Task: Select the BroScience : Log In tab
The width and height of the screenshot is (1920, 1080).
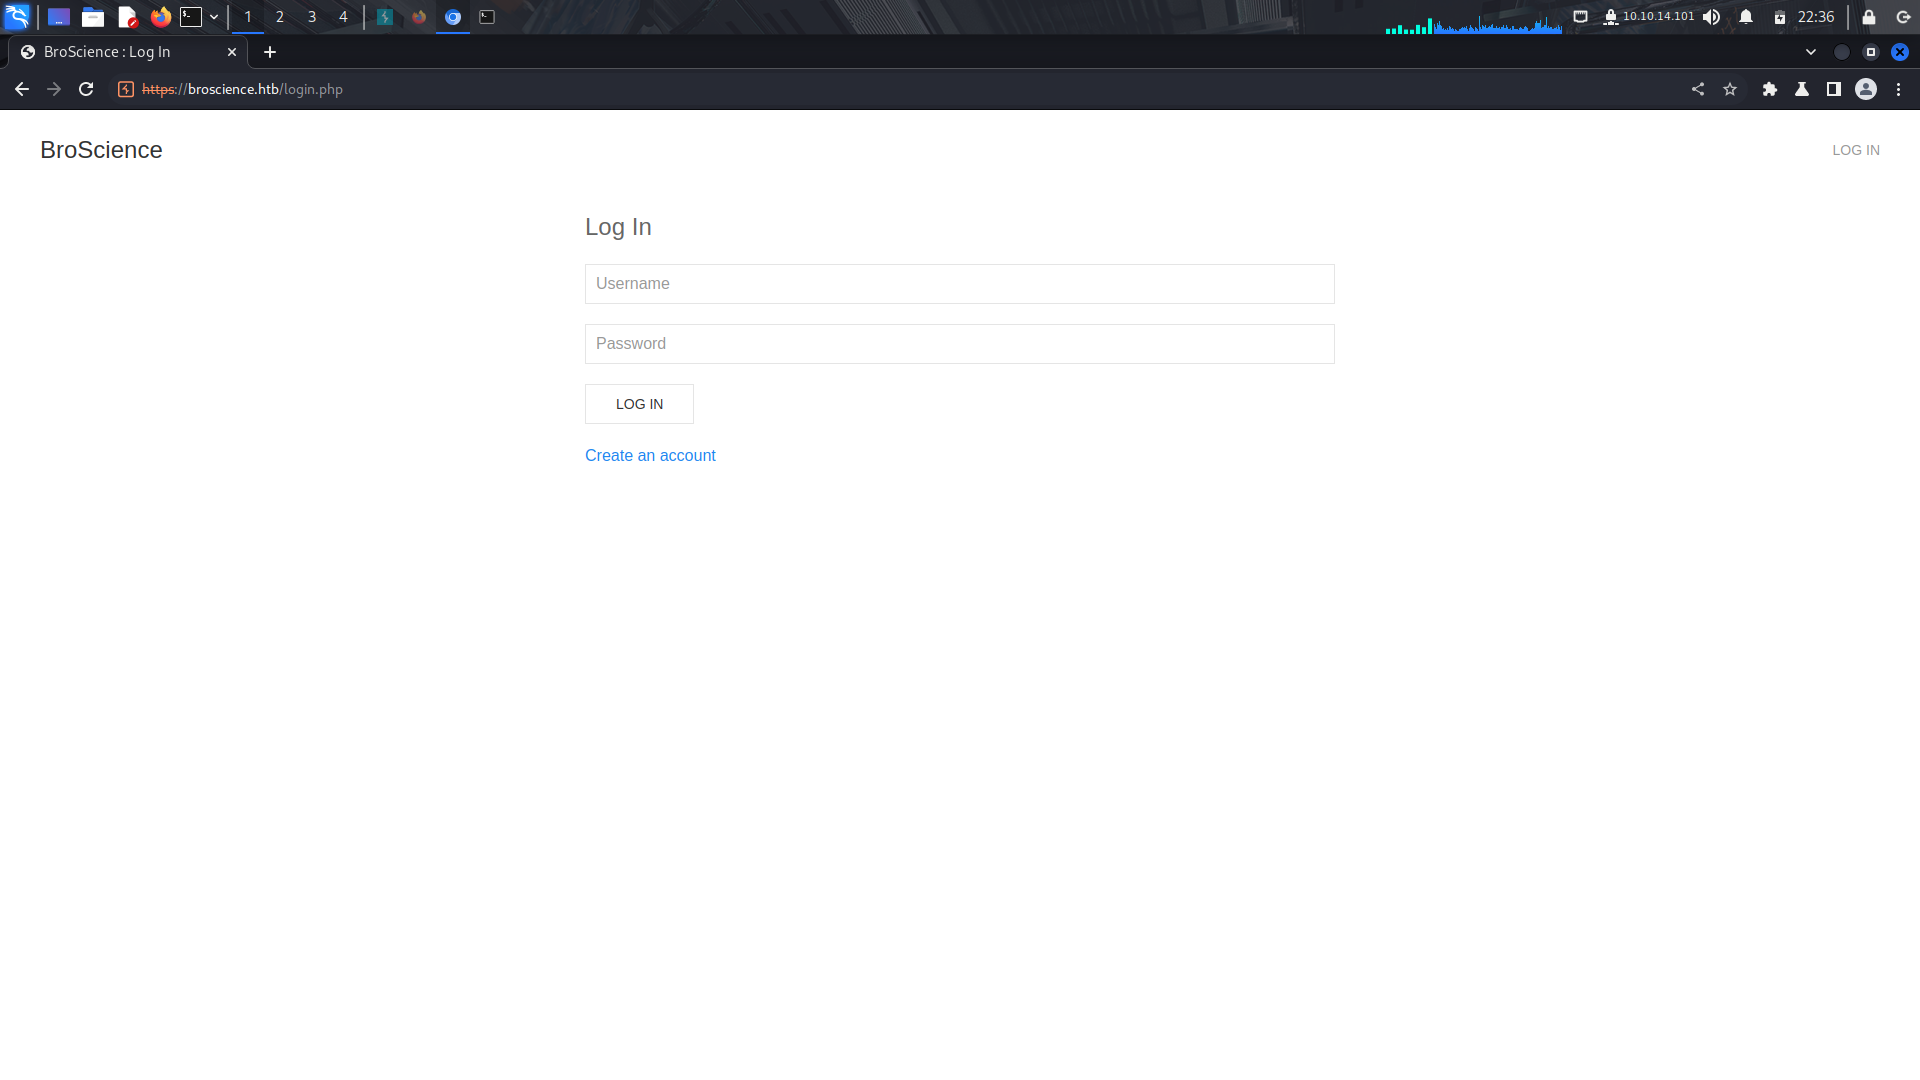Action: coord(120,51)
